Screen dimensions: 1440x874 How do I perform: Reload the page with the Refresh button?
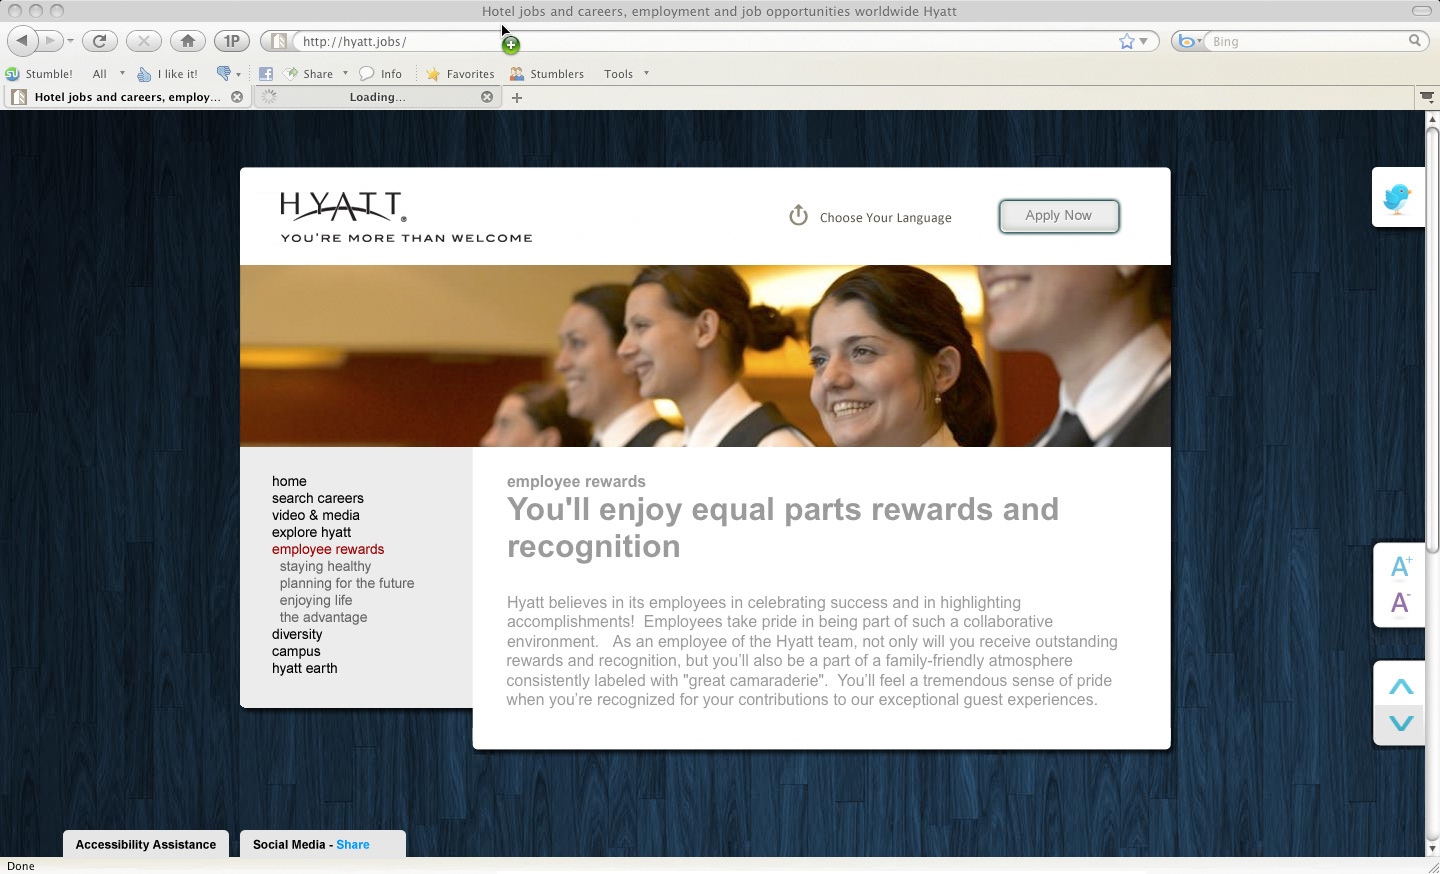coord(99,41)
